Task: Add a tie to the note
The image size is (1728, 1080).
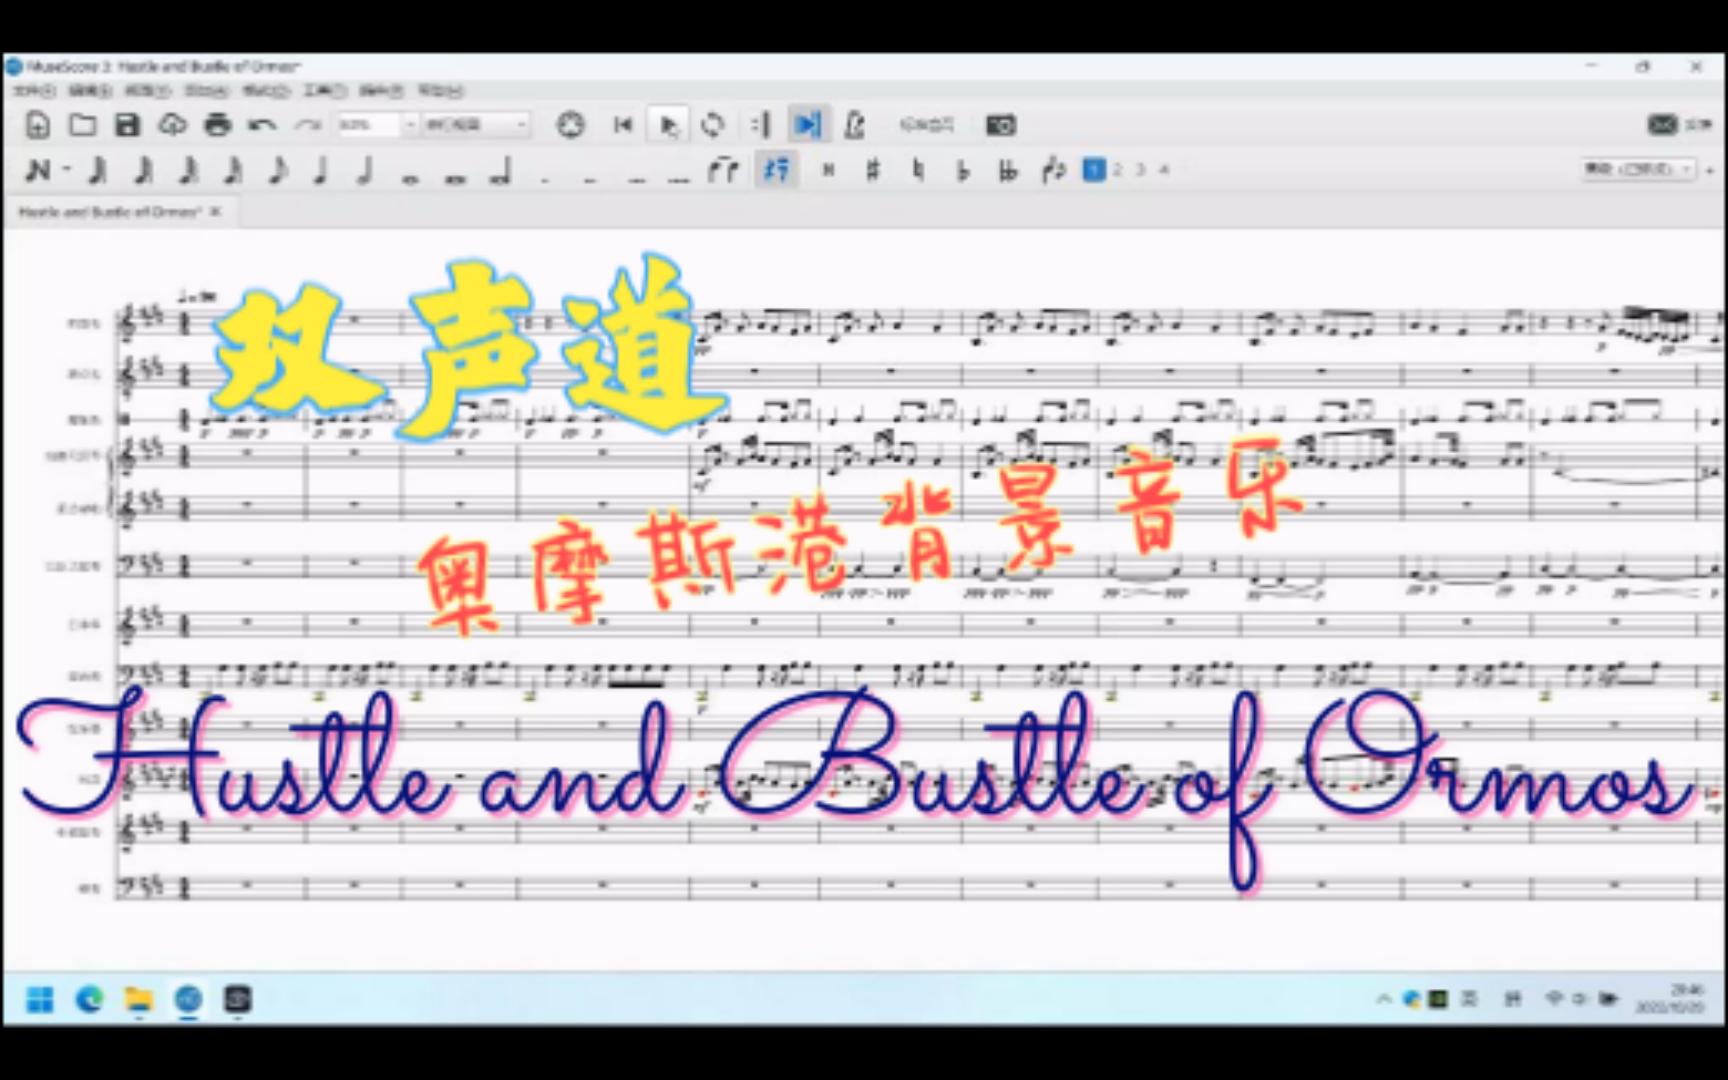Action: click(x=723, y=170)
